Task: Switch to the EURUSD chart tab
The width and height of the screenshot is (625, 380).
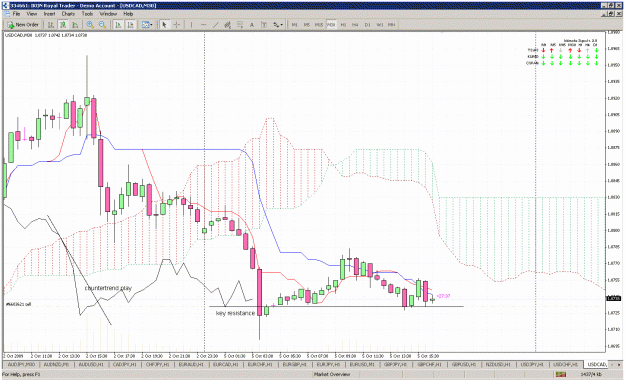Action: point(362,364)
